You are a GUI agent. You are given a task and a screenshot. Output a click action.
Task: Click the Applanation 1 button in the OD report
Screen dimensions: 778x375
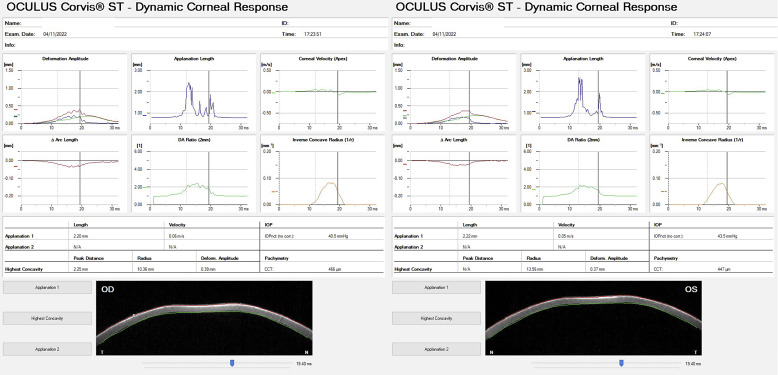click(x=47, y=288)
